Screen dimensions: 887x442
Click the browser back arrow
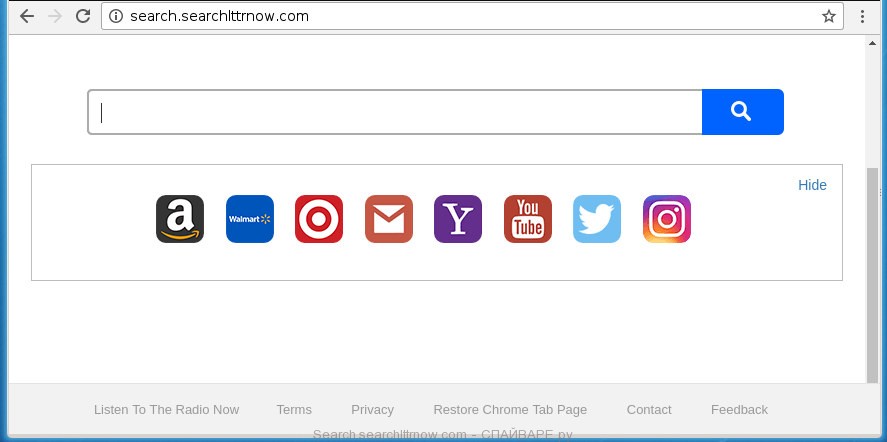27,16
